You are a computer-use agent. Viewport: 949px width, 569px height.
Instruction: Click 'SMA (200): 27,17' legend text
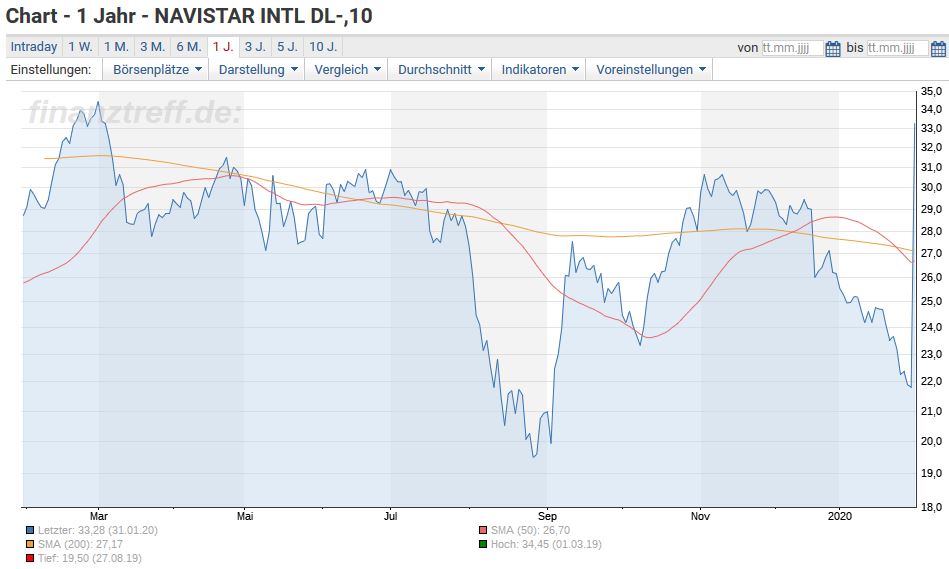pyautogui.click(x=80, y=544)
